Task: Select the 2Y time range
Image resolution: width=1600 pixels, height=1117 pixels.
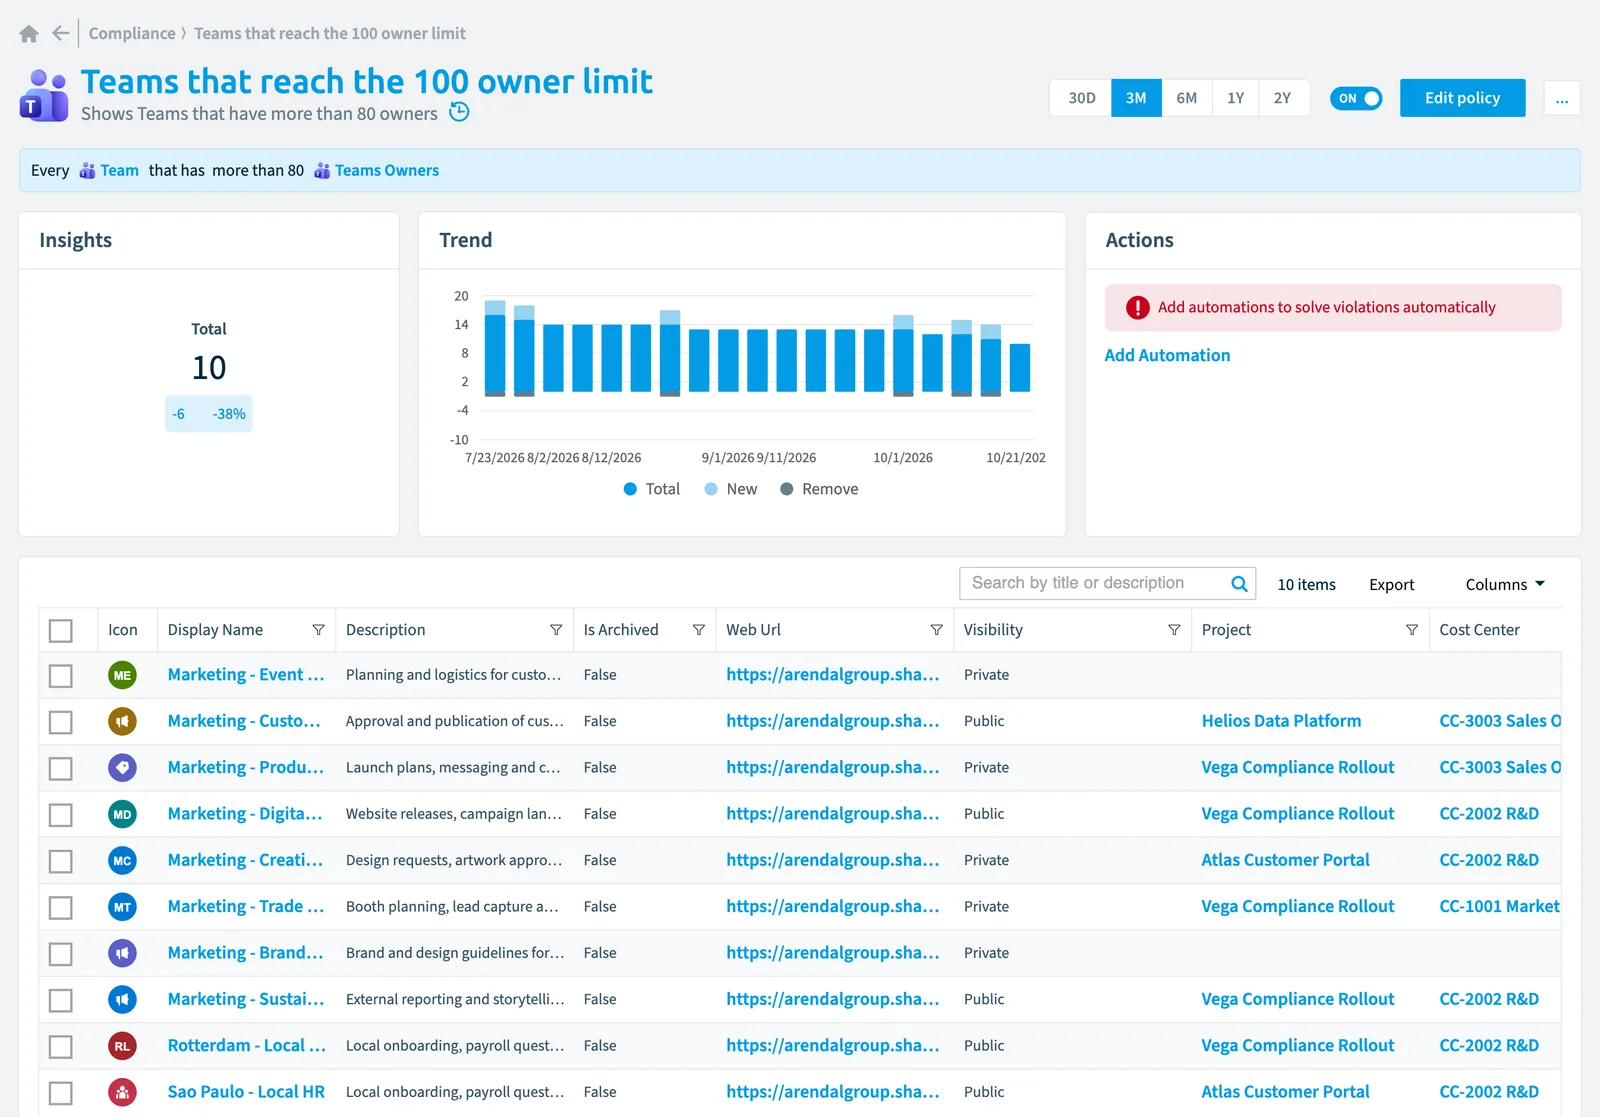Action: [1283, 98]
